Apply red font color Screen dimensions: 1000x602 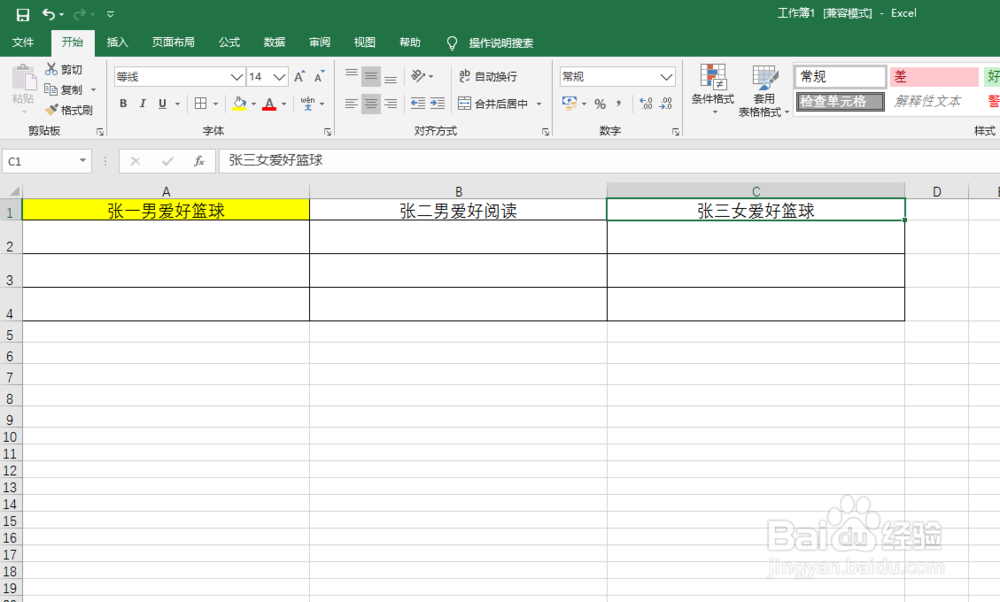tap(269, 103)
